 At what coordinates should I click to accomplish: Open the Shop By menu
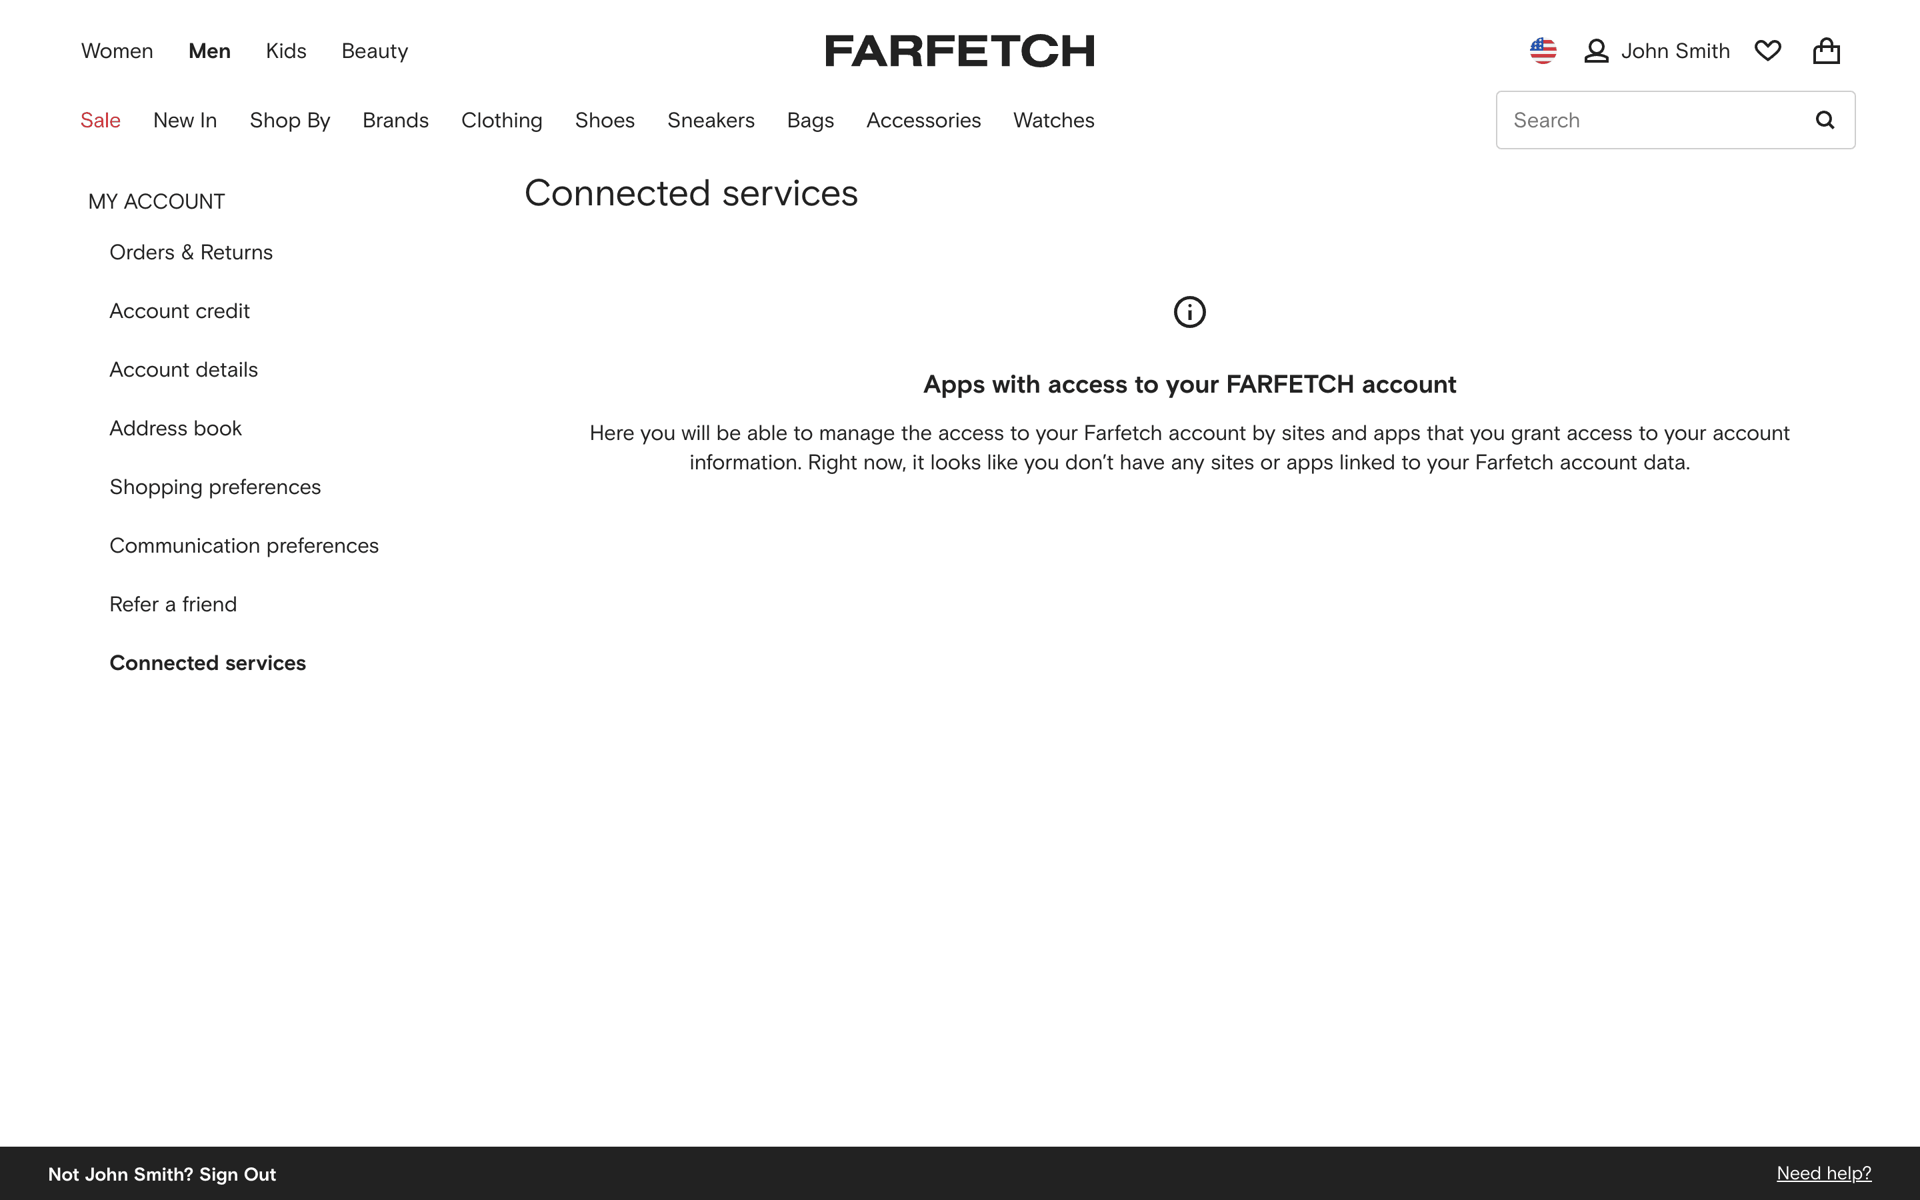pos(290,120)
